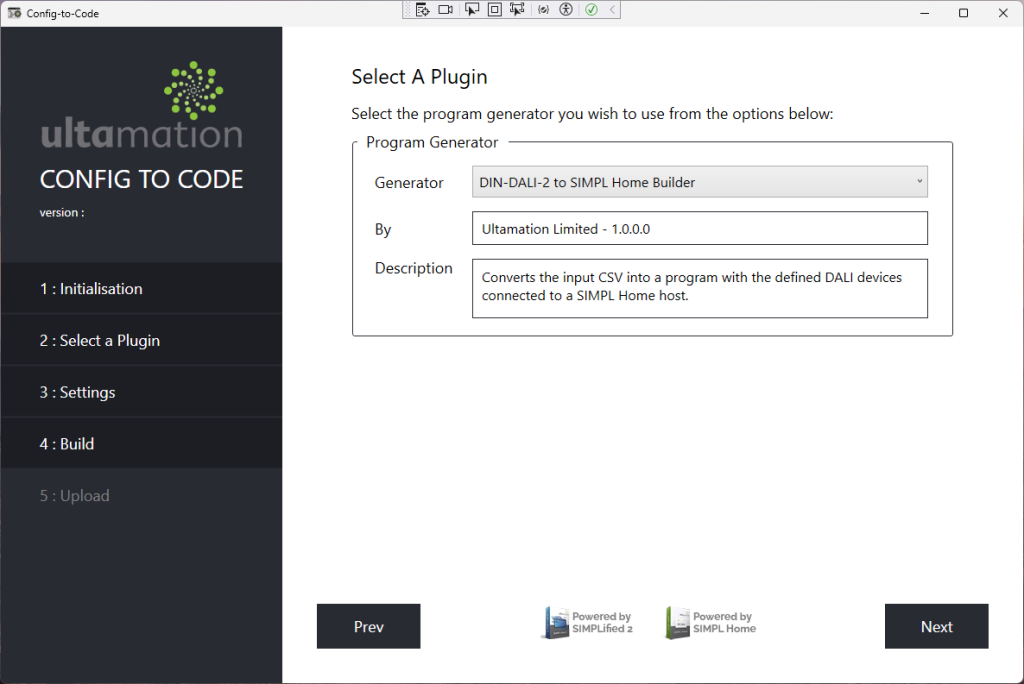Click the Powered by SIMPL Home logo
Image resolution: width=1024 pixels, height=684 pixels.
[x=710, y=623]
